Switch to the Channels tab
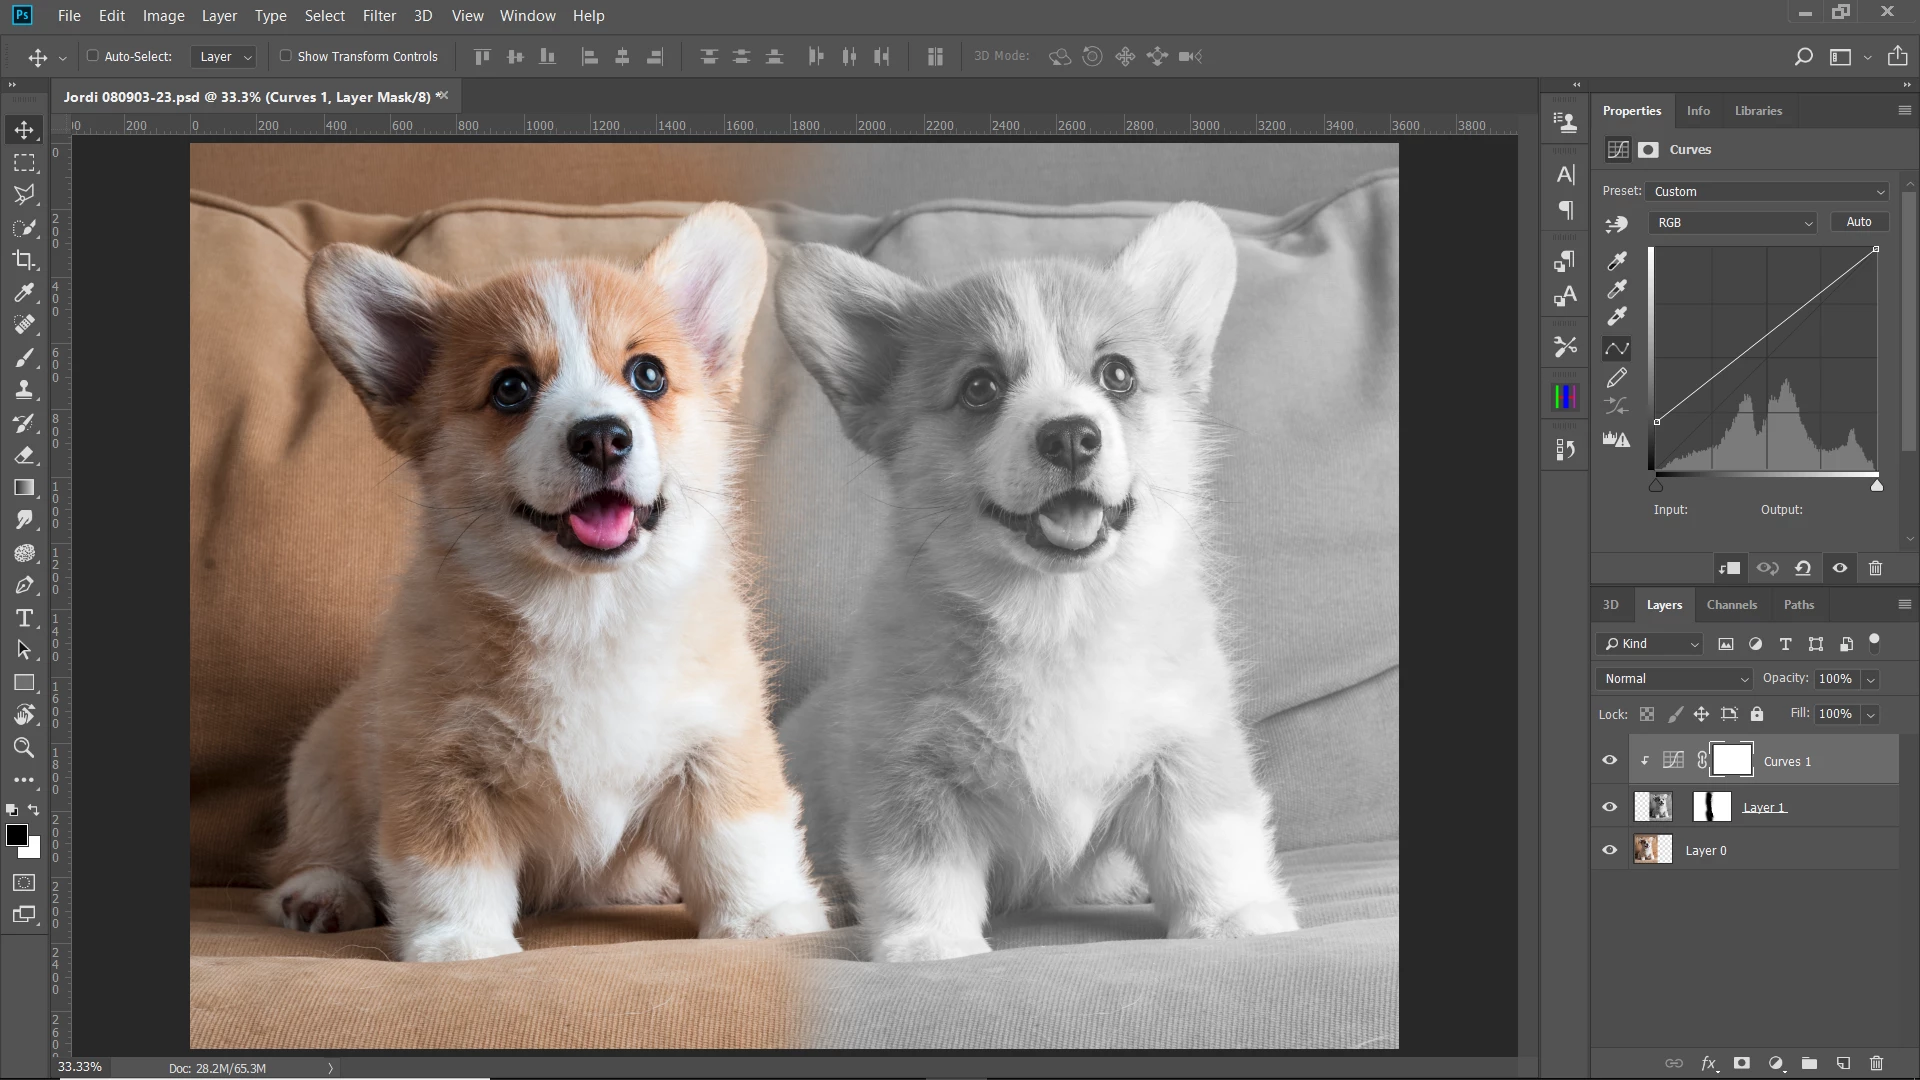 1731,604
